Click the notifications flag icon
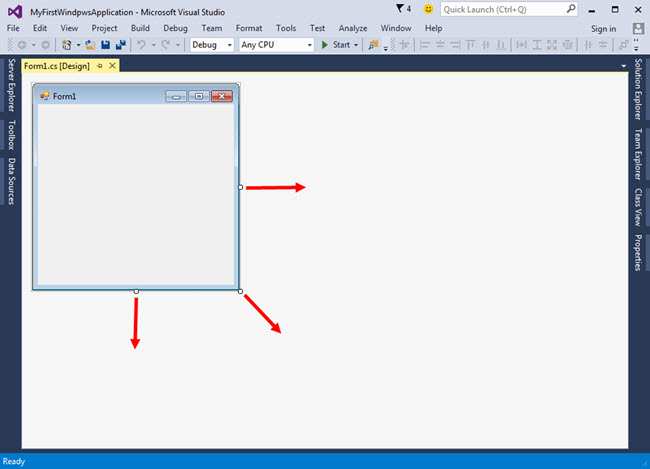 pos(400,8)
